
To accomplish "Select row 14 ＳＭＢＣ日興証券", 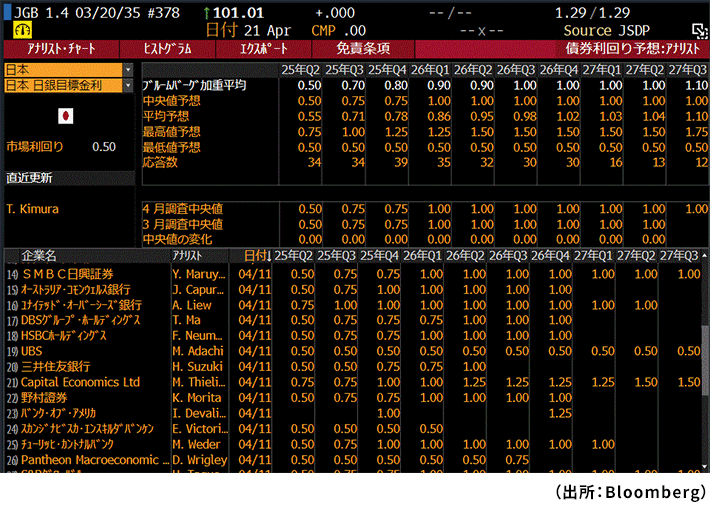I will tap(352, 274).
